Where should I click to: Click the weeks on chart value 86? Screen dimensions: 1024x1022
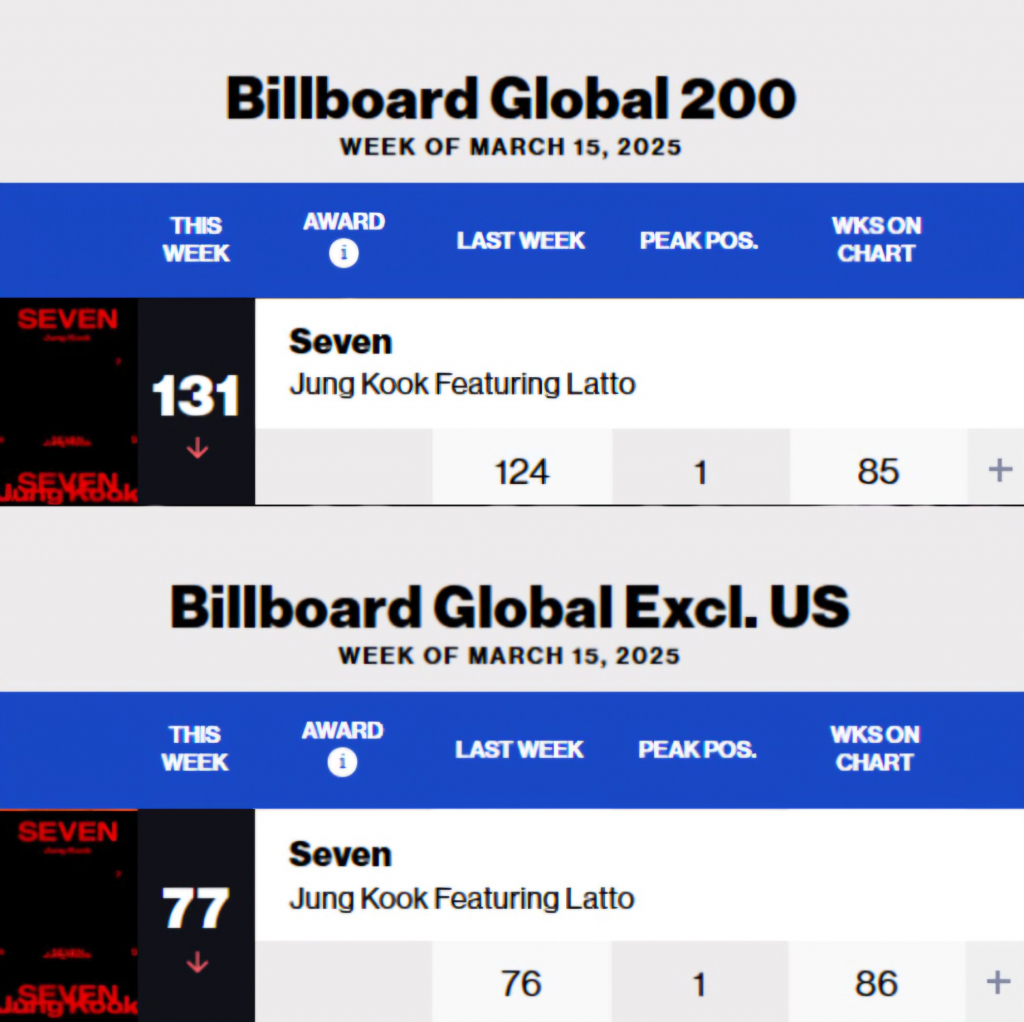876,984
